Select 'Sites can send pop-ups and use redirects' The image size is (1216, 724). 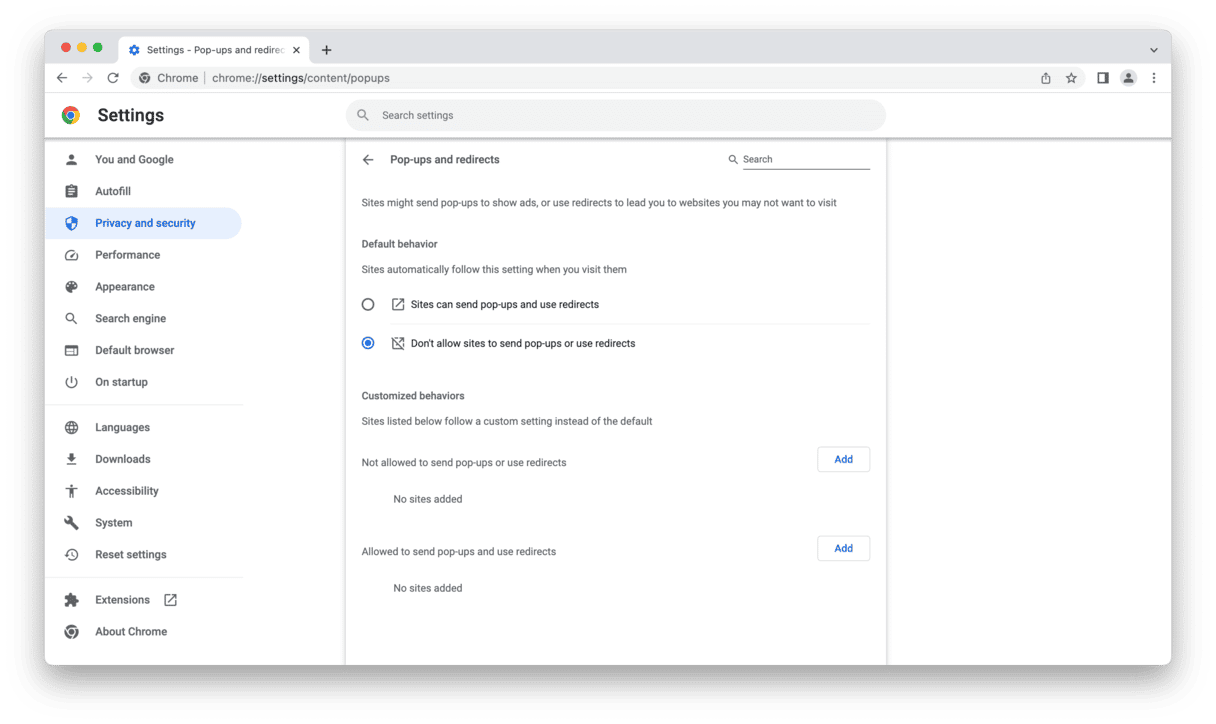(x=368, y=304)
